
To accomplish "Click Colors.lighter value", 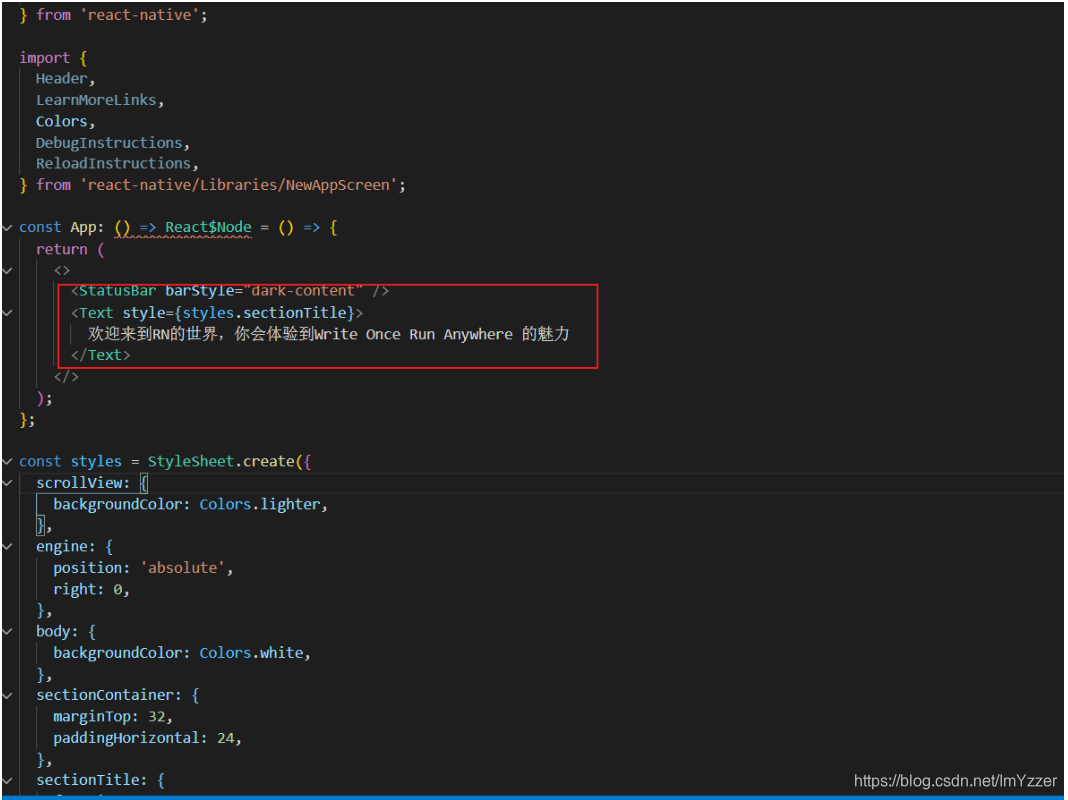I will click(x=260, y=505).
